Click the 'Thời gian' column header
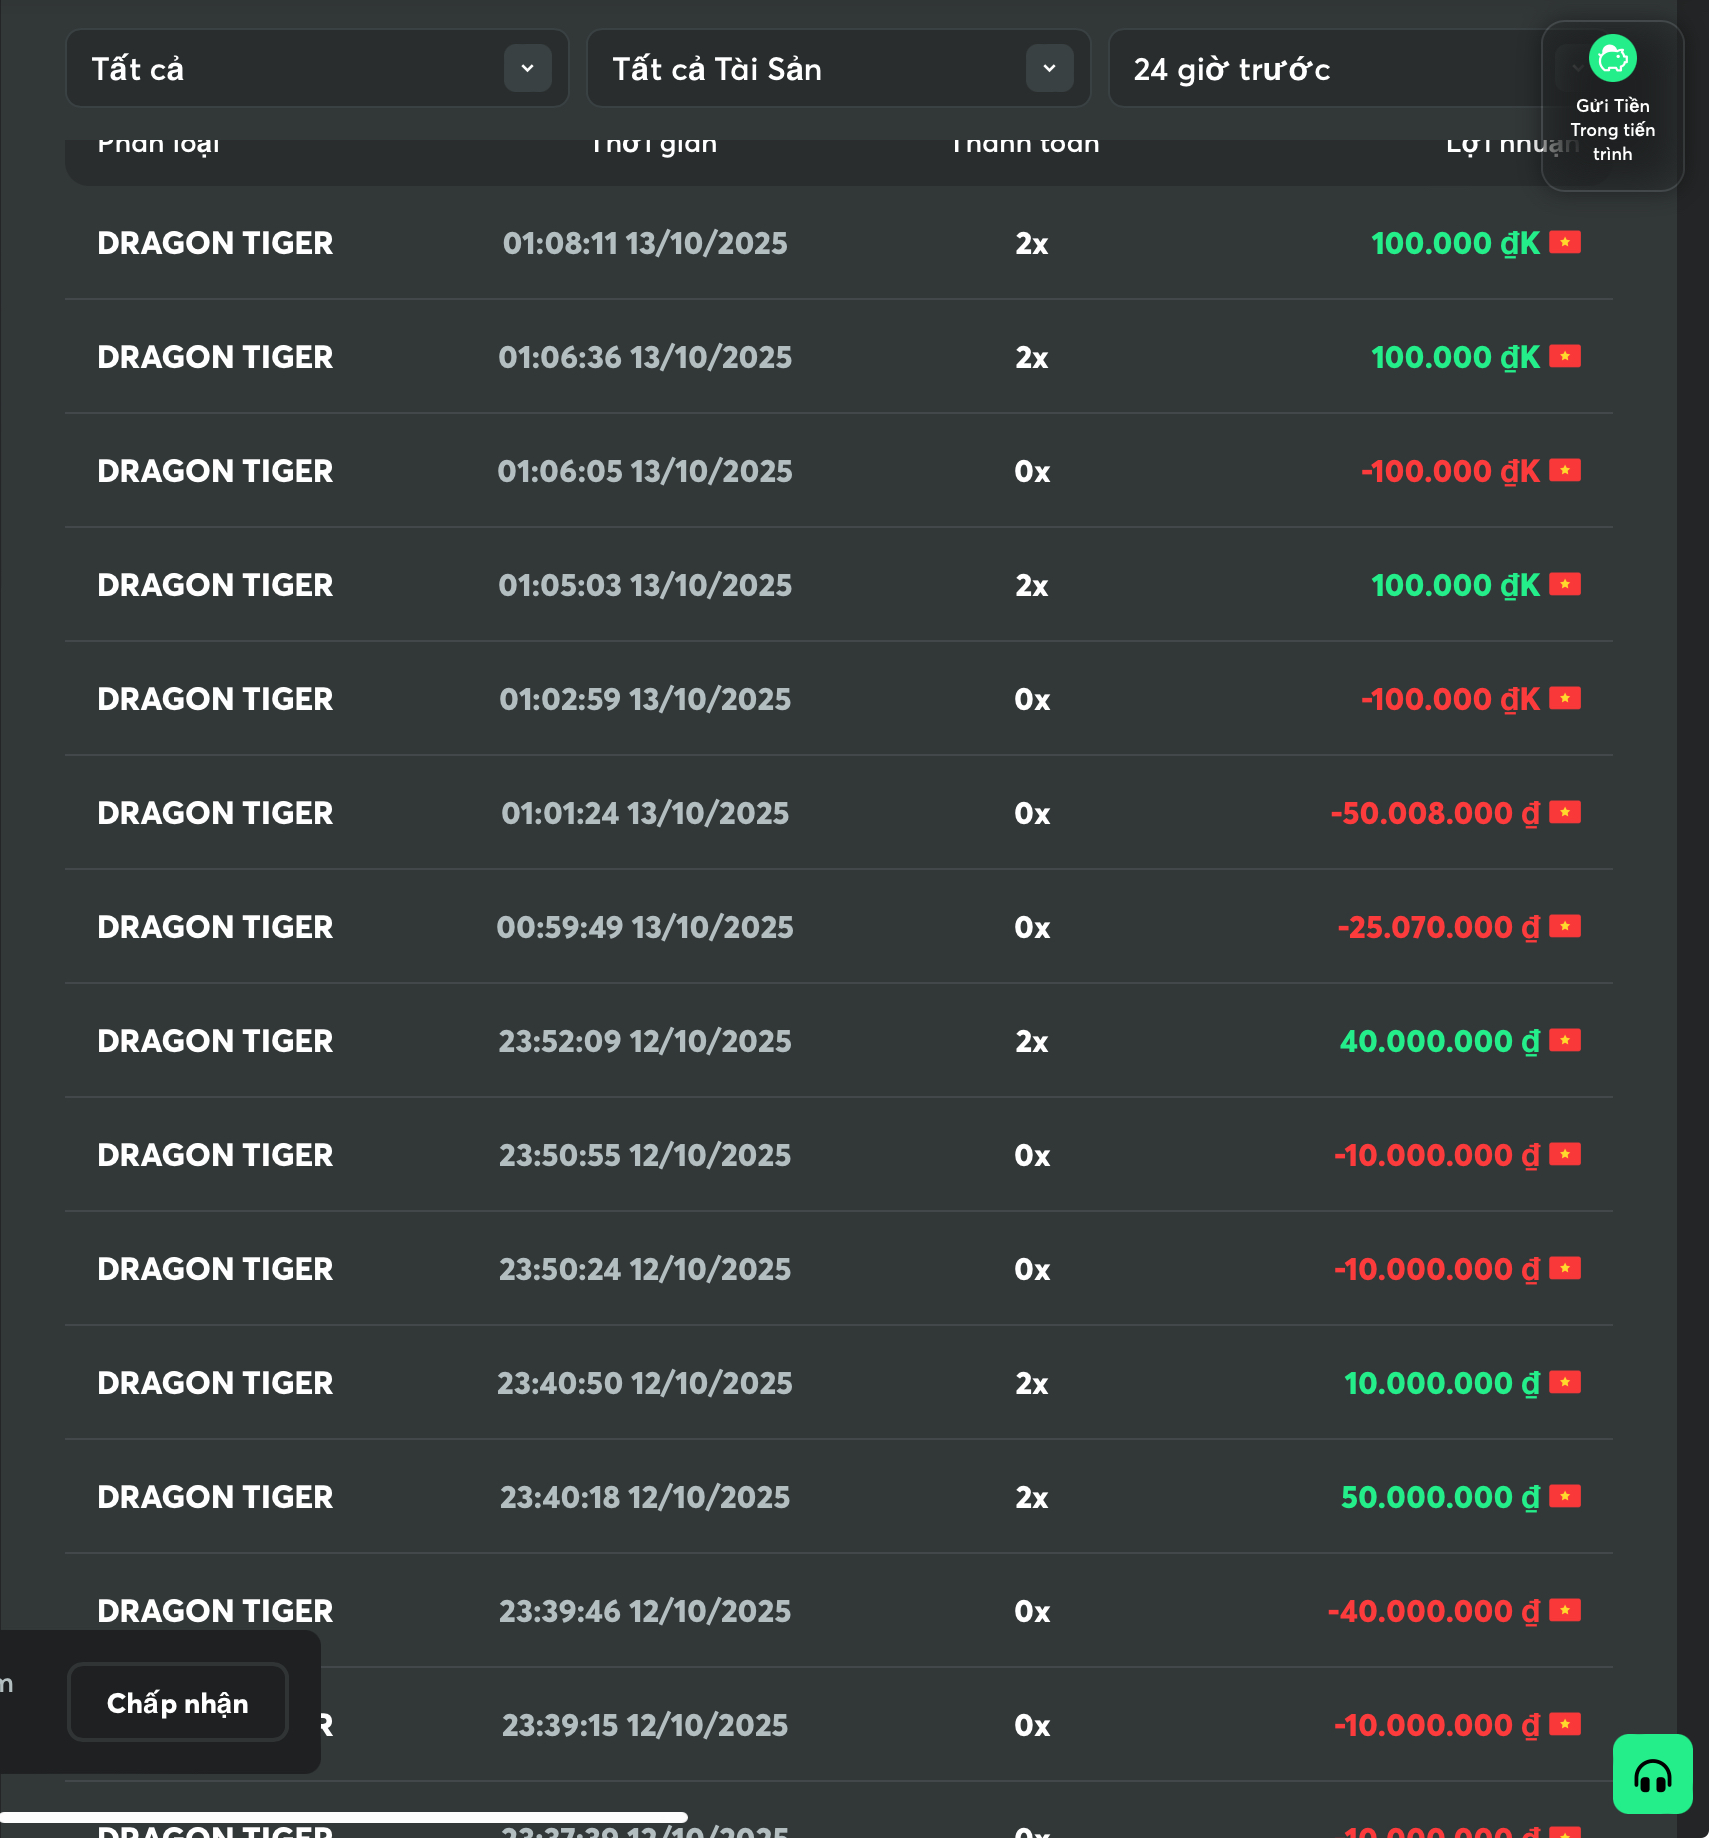1709x1838 pixels. pyautogui.click(x=654, y=147)
